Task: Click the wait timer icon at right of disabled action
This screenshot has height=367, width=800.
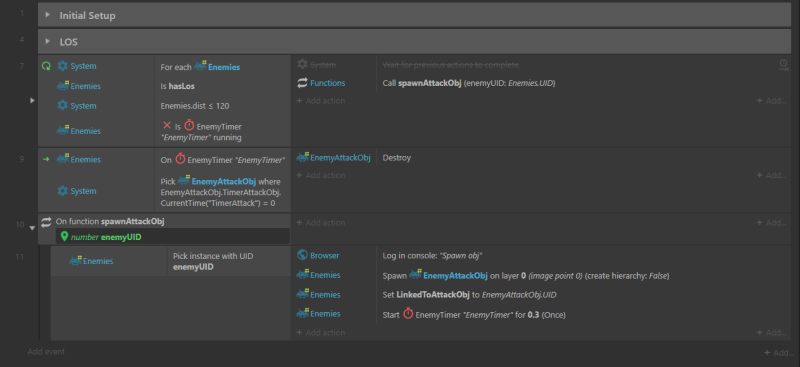Action: point(783,65)
